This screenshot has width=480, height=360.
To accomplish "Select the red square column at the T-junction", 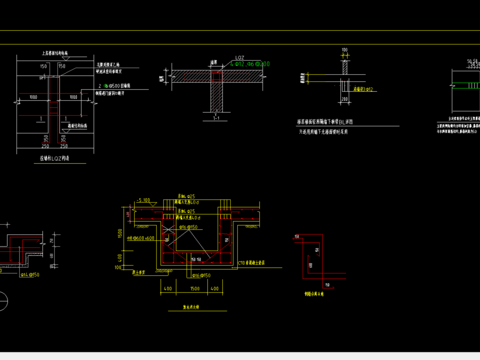I will pos(216,77).
